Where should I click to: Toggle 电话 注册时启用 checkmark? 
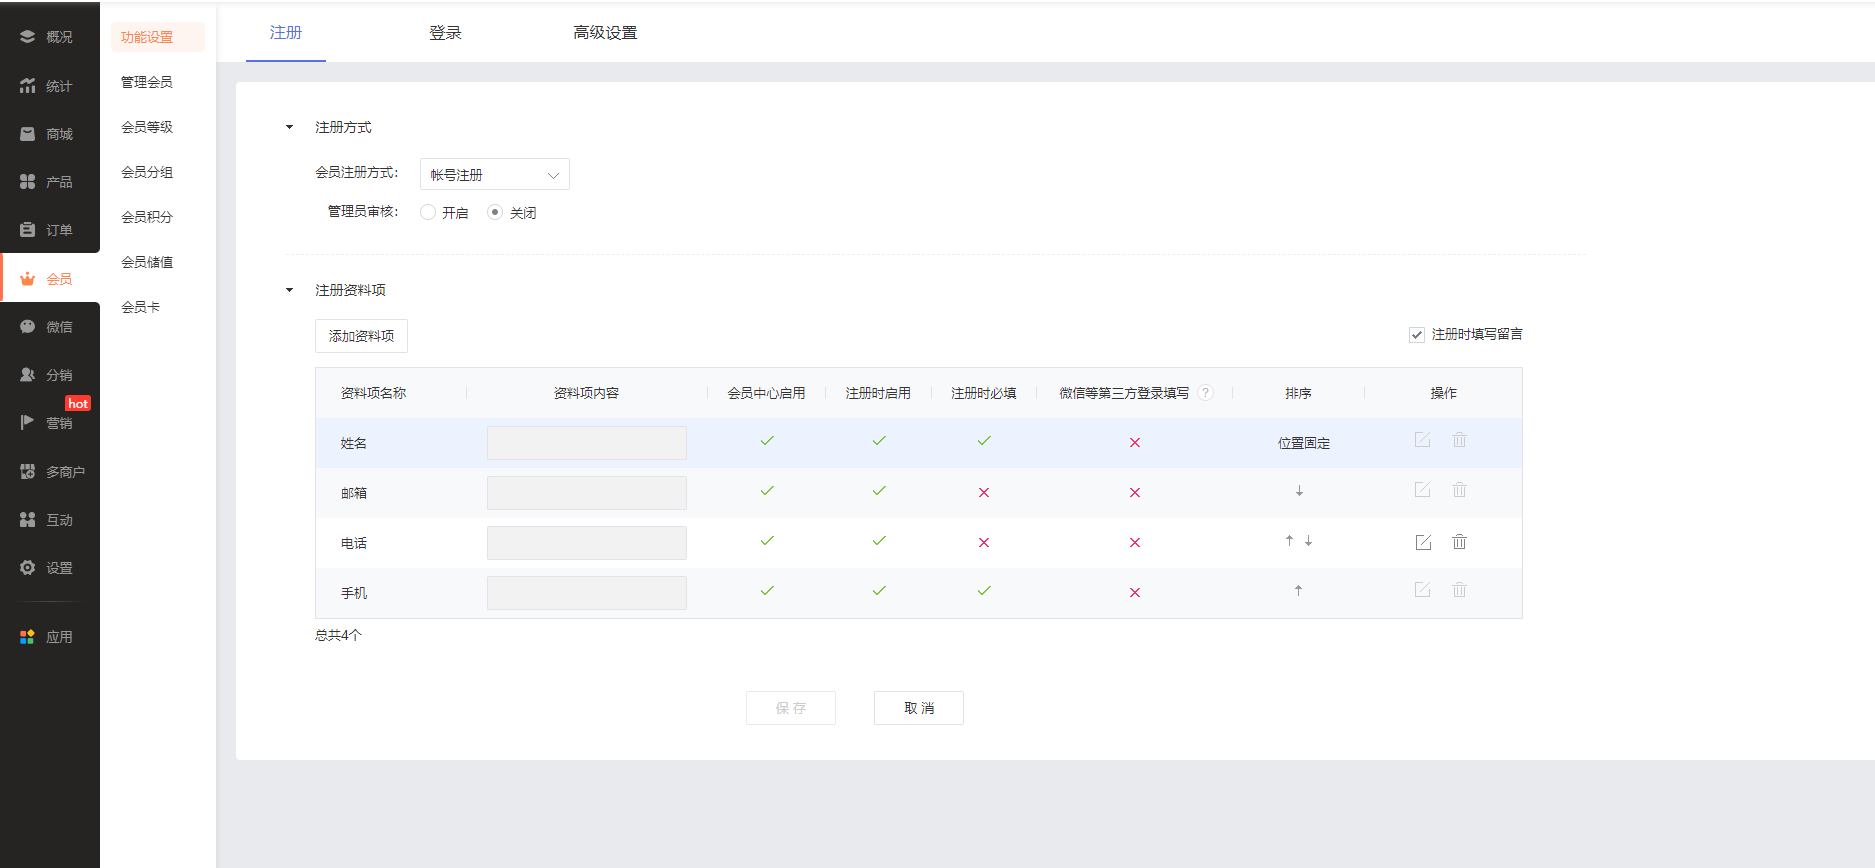point(879,541)
